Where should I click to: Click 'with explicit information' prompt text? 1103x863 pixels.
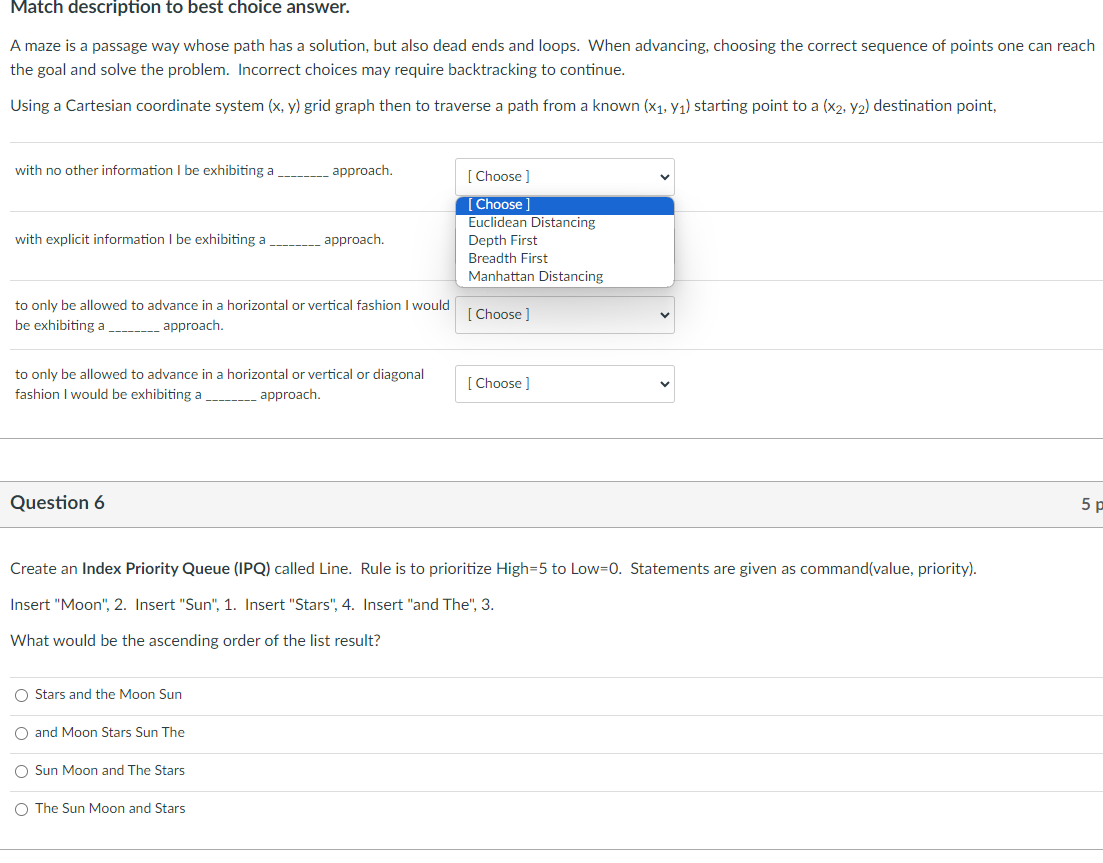pyautogui.click(x=200, y=240)
